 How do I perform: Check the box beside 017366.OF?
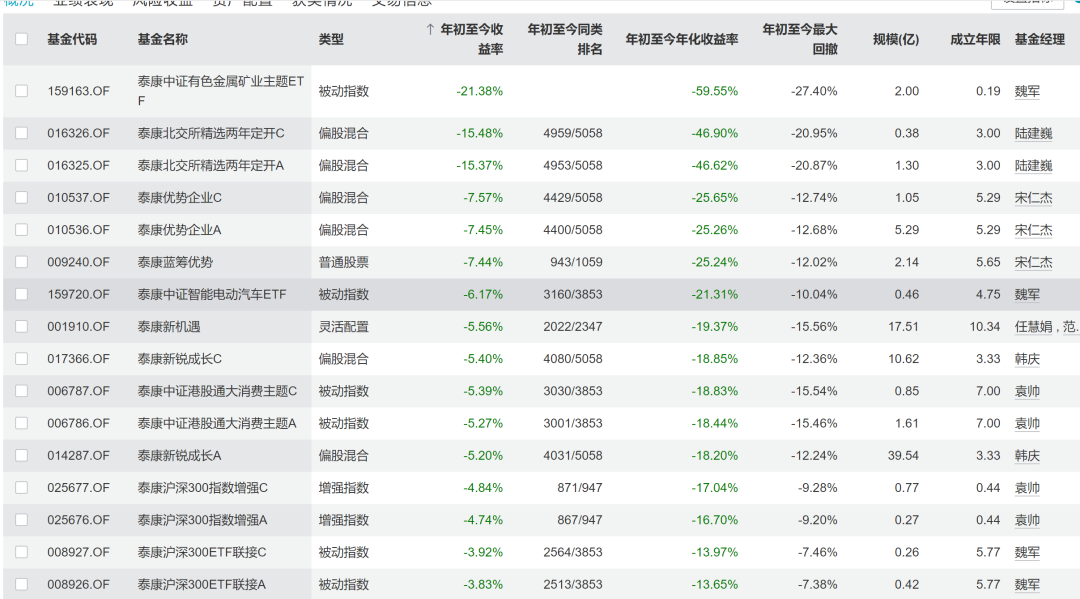21,359
